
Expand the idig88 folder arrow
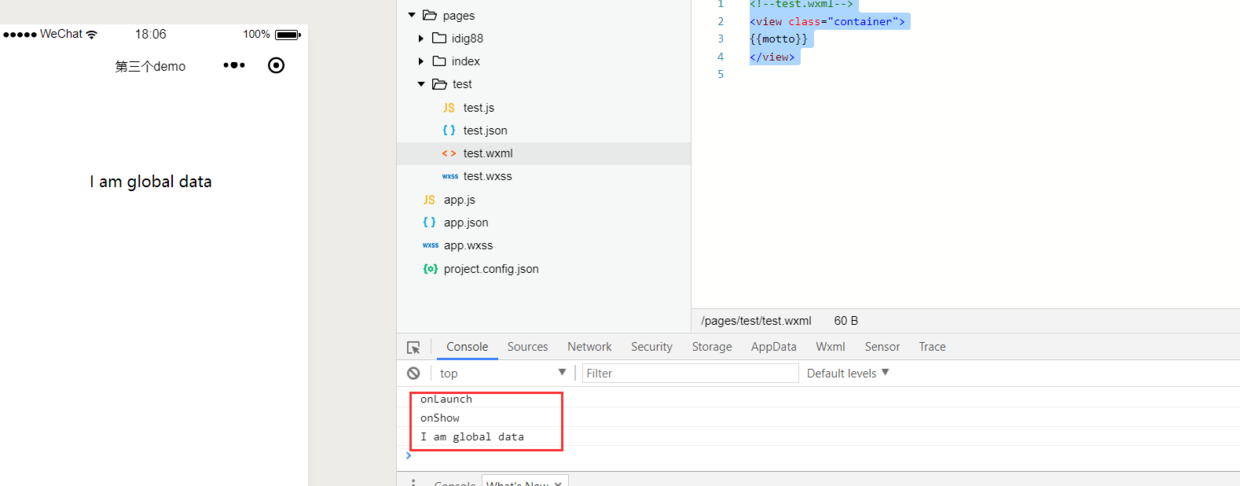click(x=421, y=38)
